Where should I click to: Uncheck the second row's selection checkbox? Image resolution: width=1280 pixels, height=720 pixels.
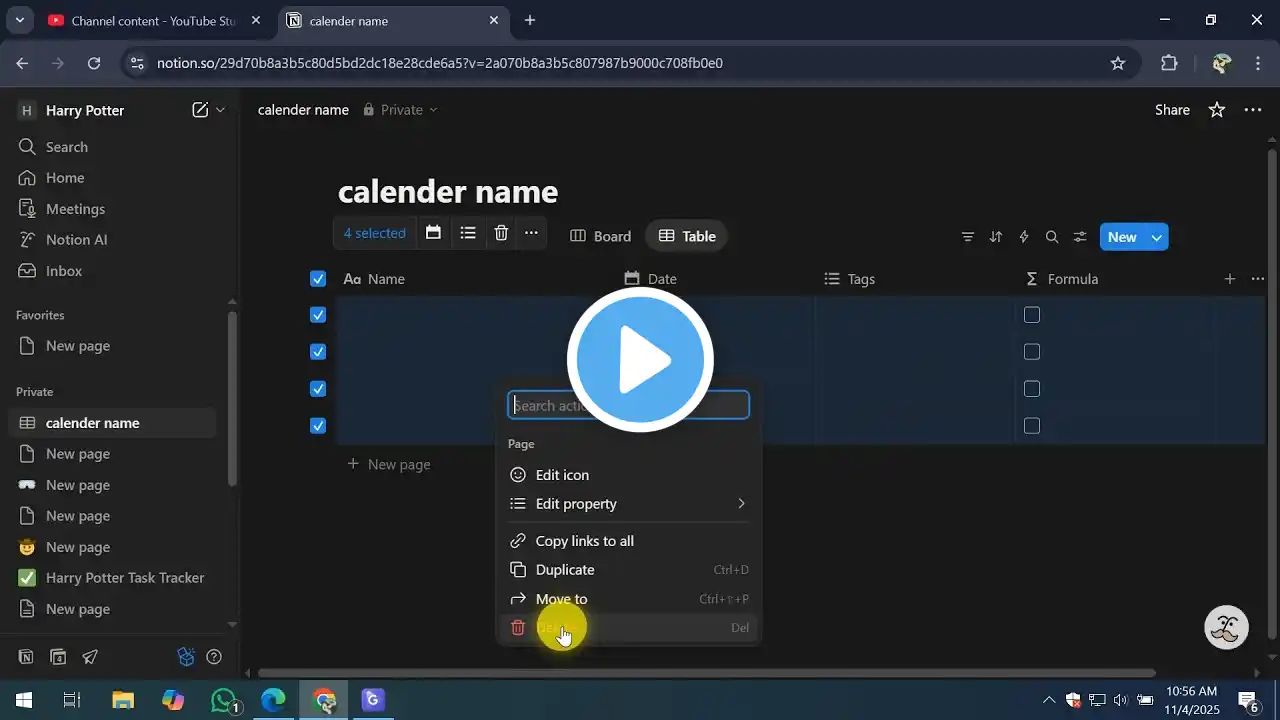point(318,352)
